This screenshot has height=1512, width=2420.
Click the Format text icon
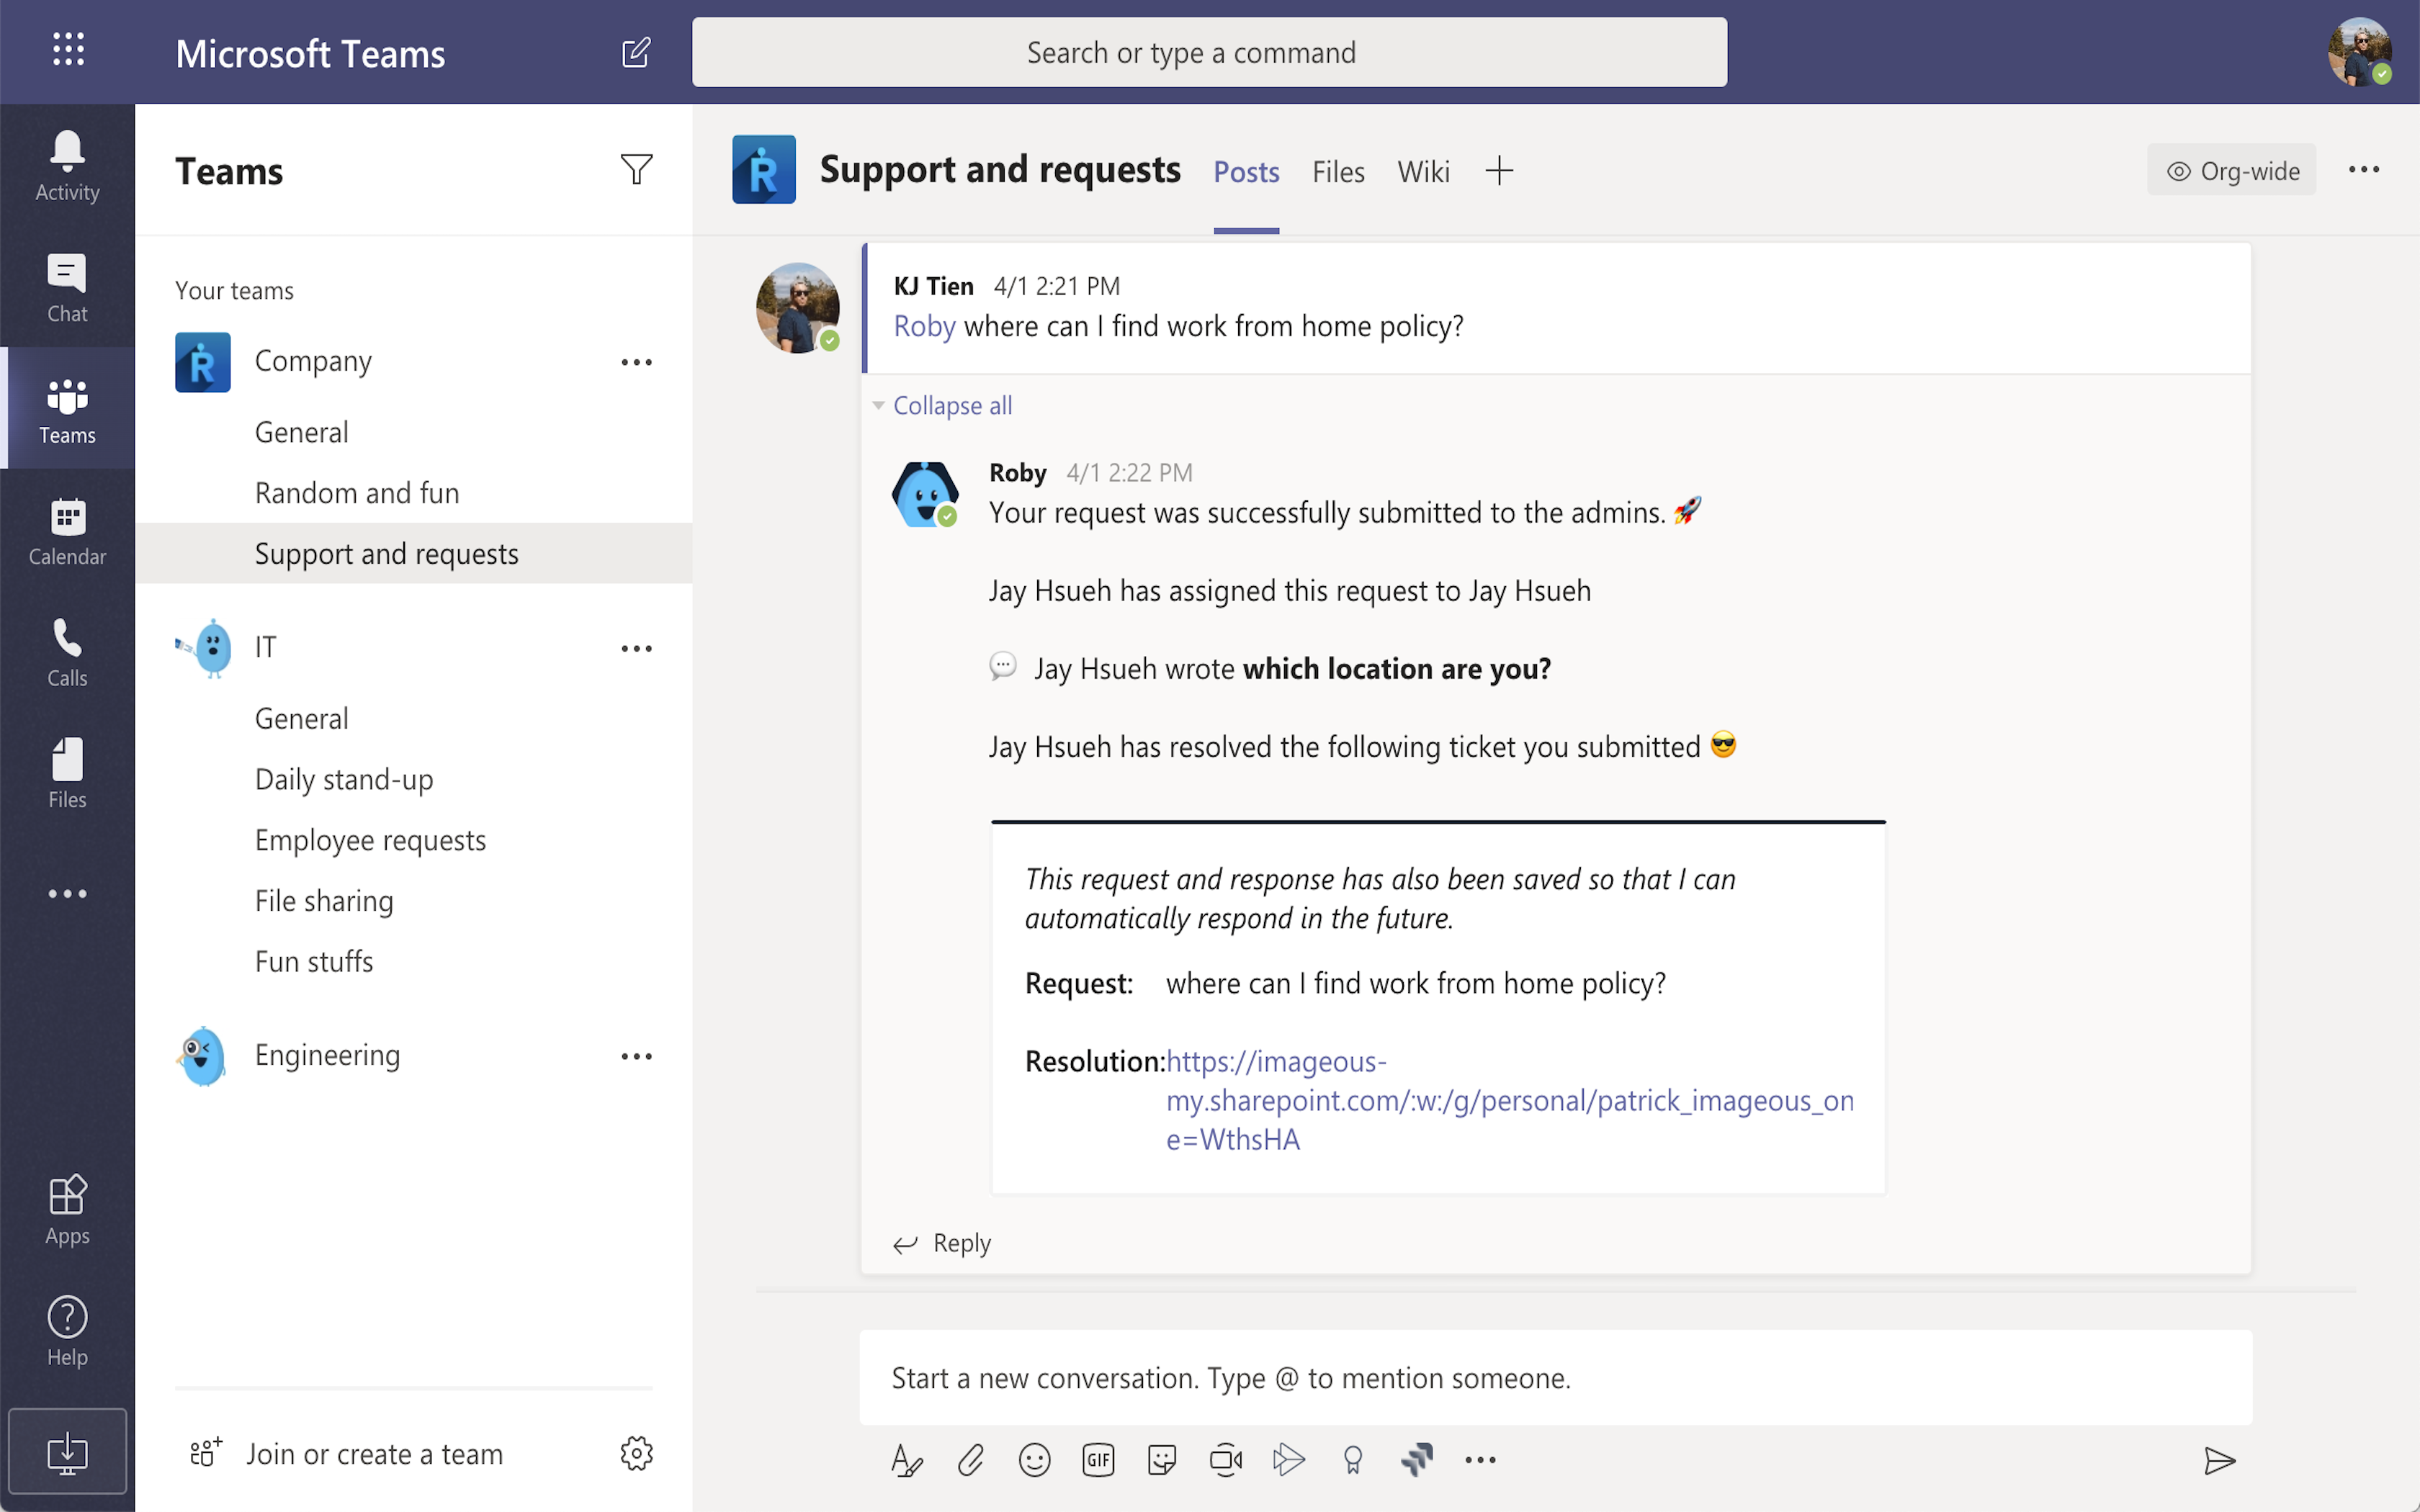point(906,1460)
